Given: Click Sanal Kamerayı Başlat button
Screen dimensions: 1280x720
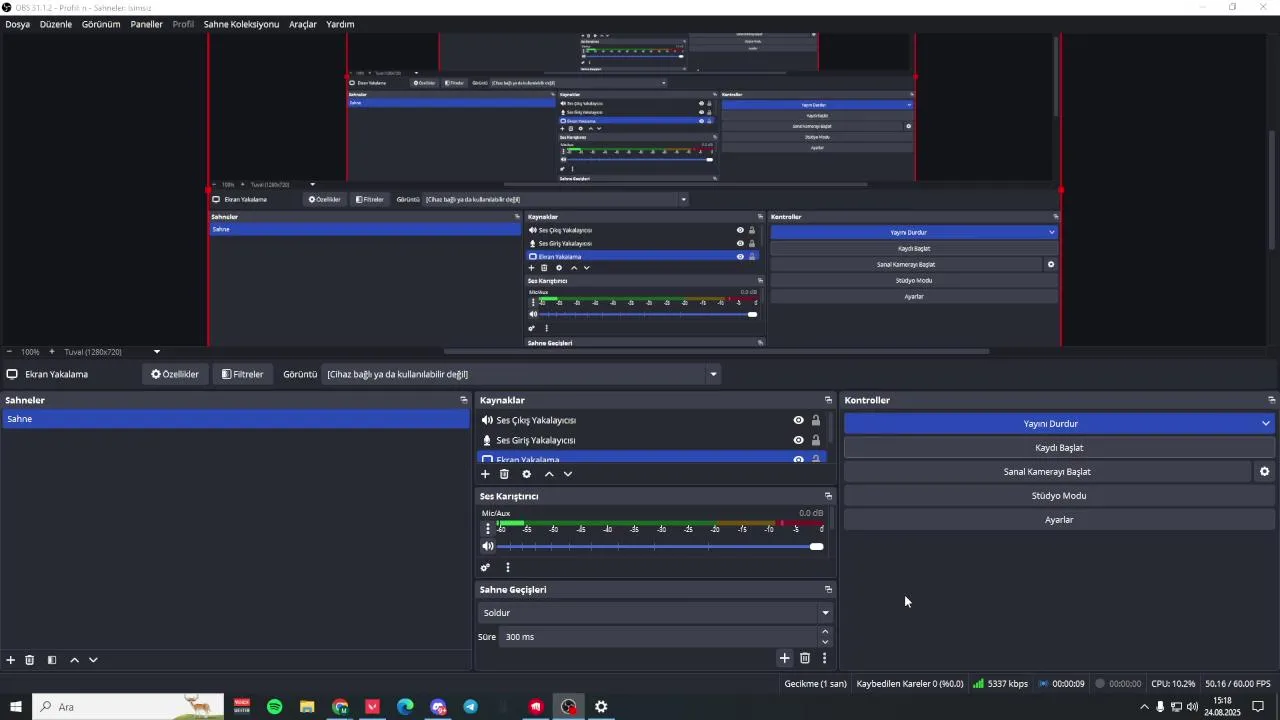Looking at the screenshot, I should click(x=1047, y=472).
